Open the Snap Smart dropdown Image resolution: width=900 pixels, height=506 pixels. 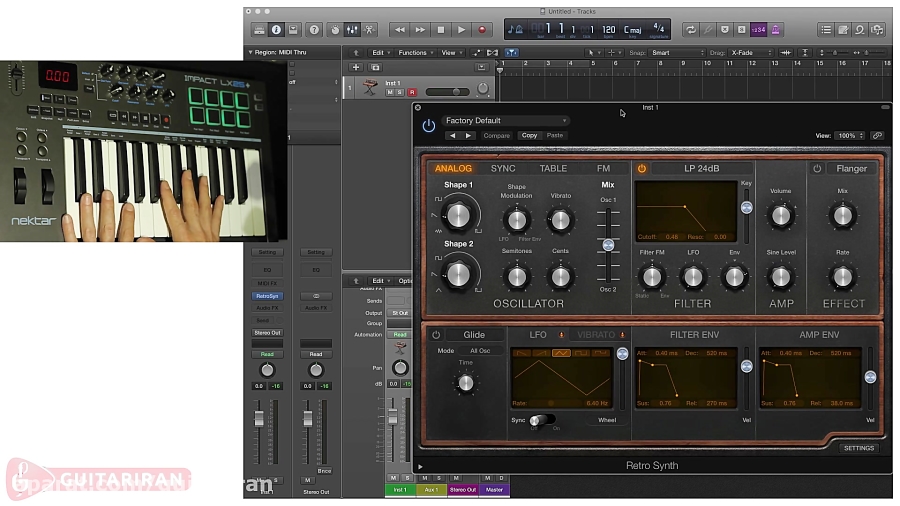click(x=677, y=53)
